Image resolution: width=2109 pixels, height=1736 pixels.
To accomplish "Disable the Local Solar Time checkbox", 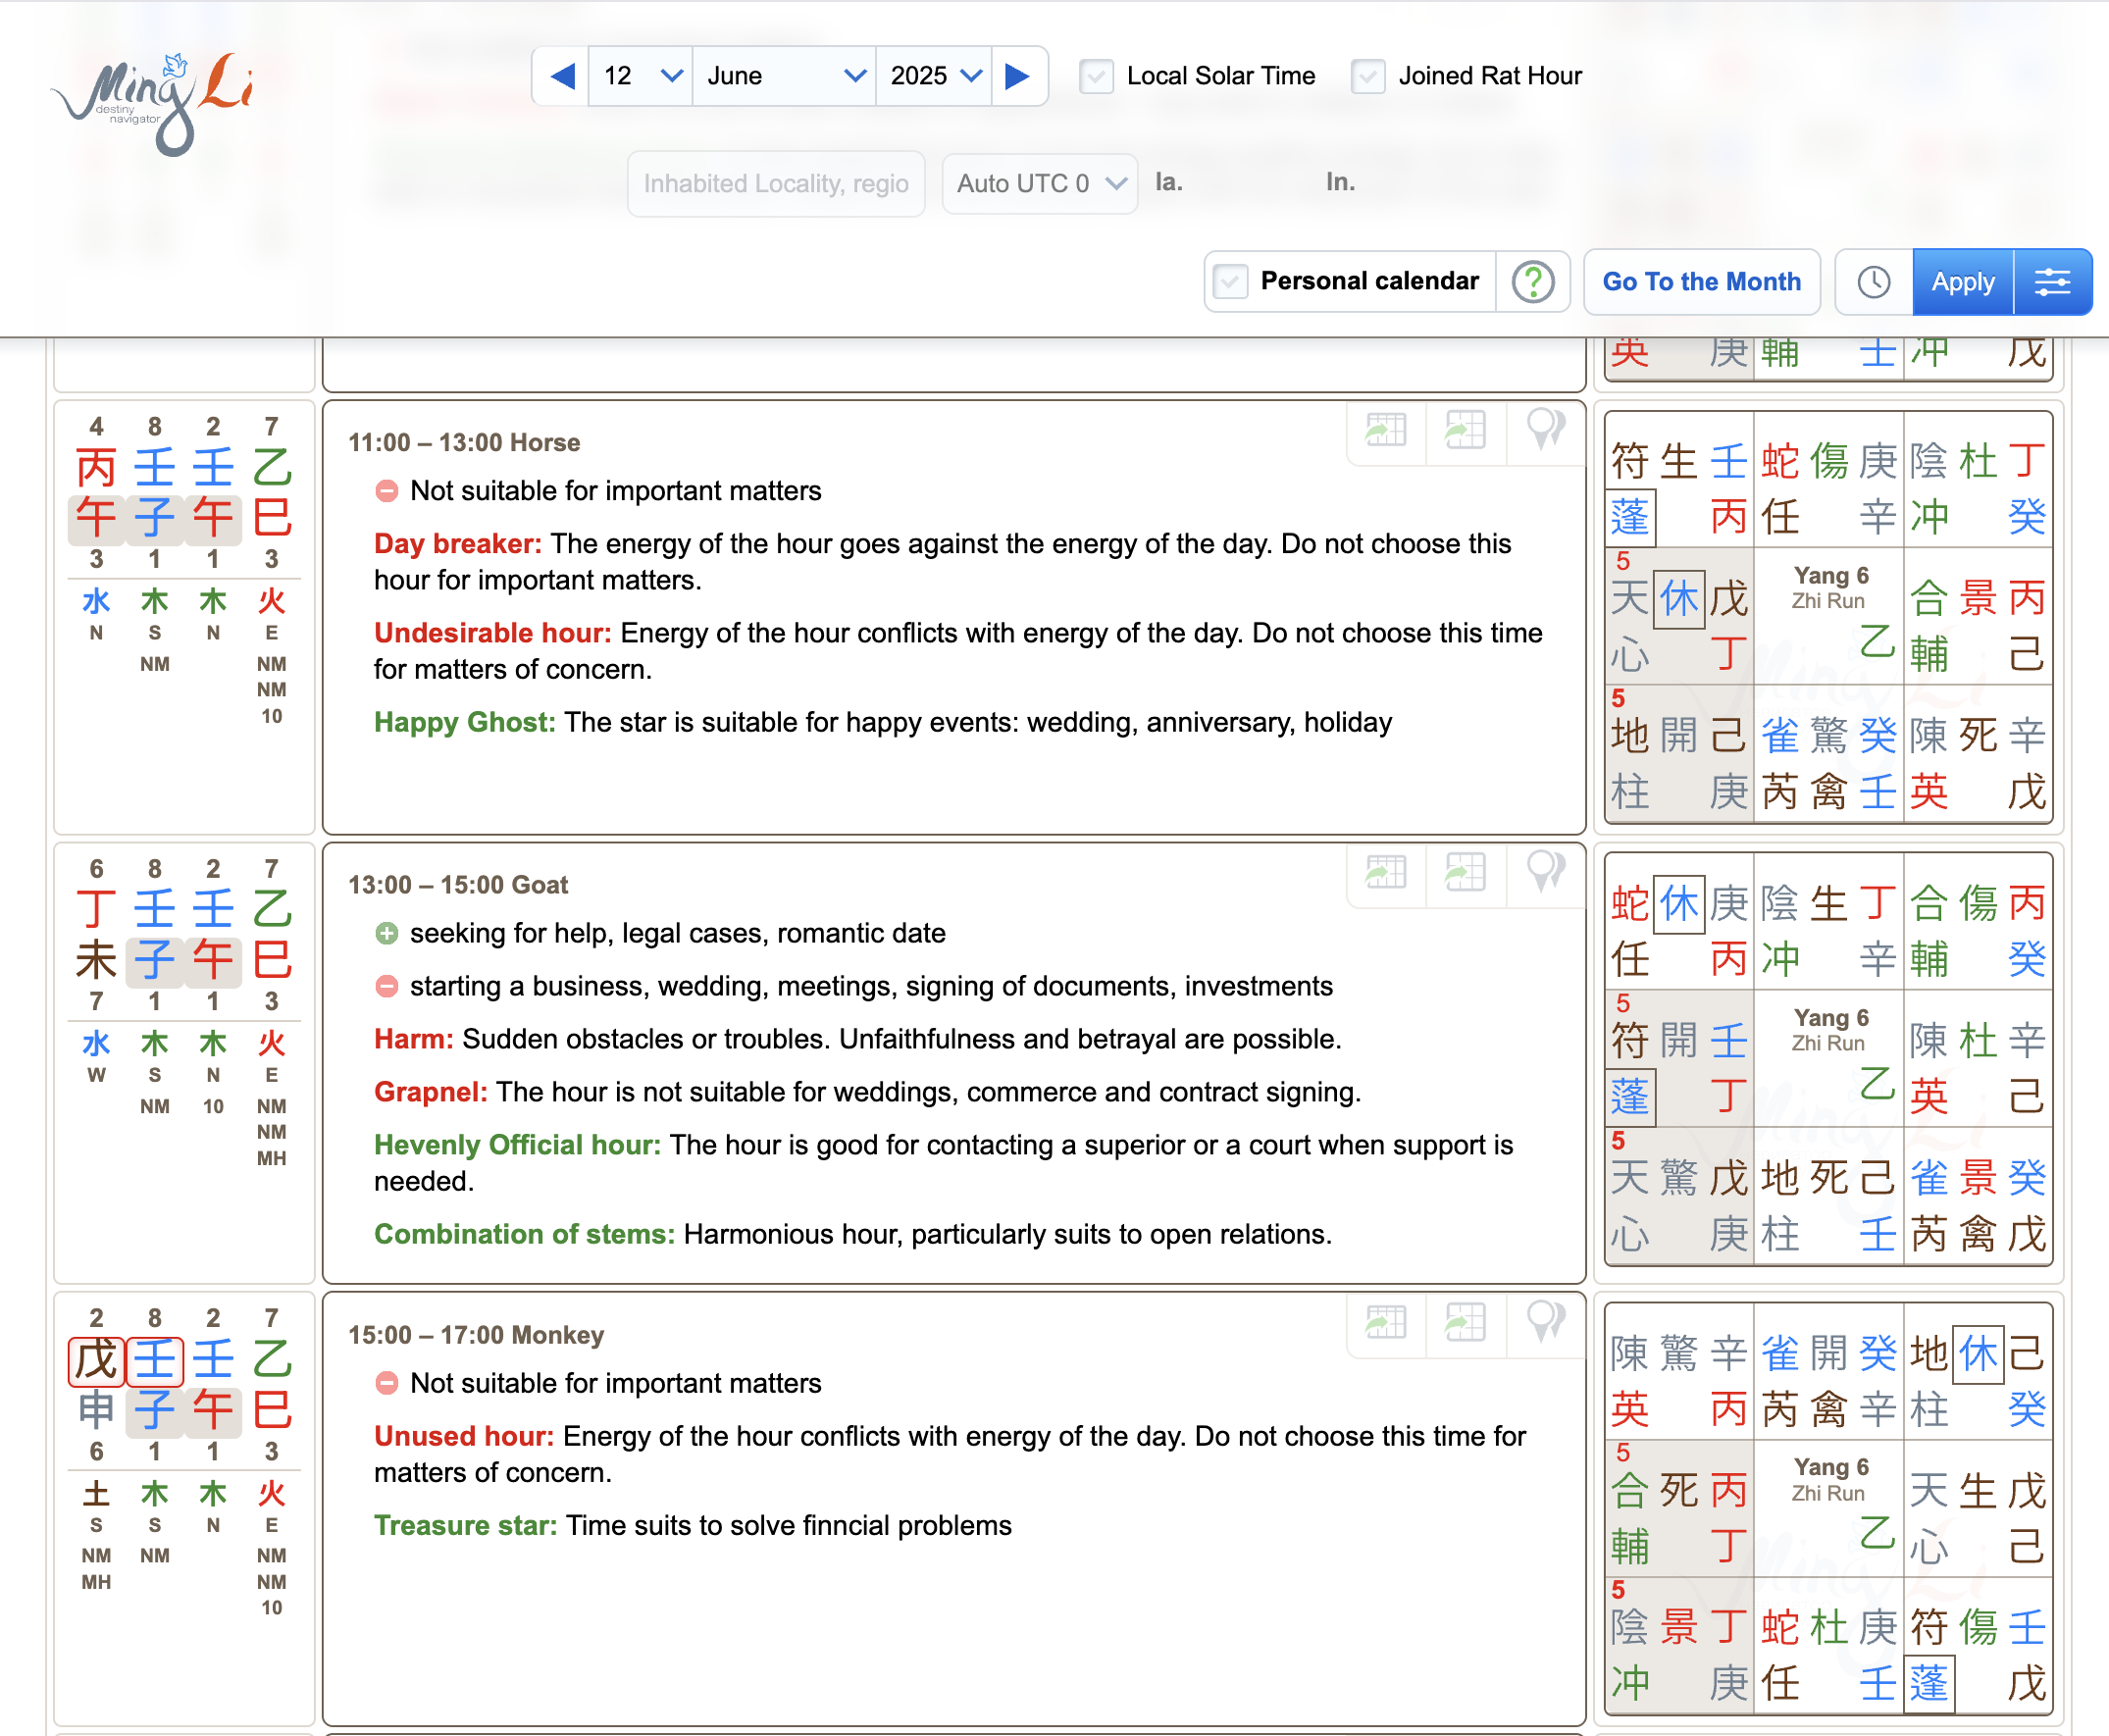I will pyautogui.click(x=1096, y=75).
